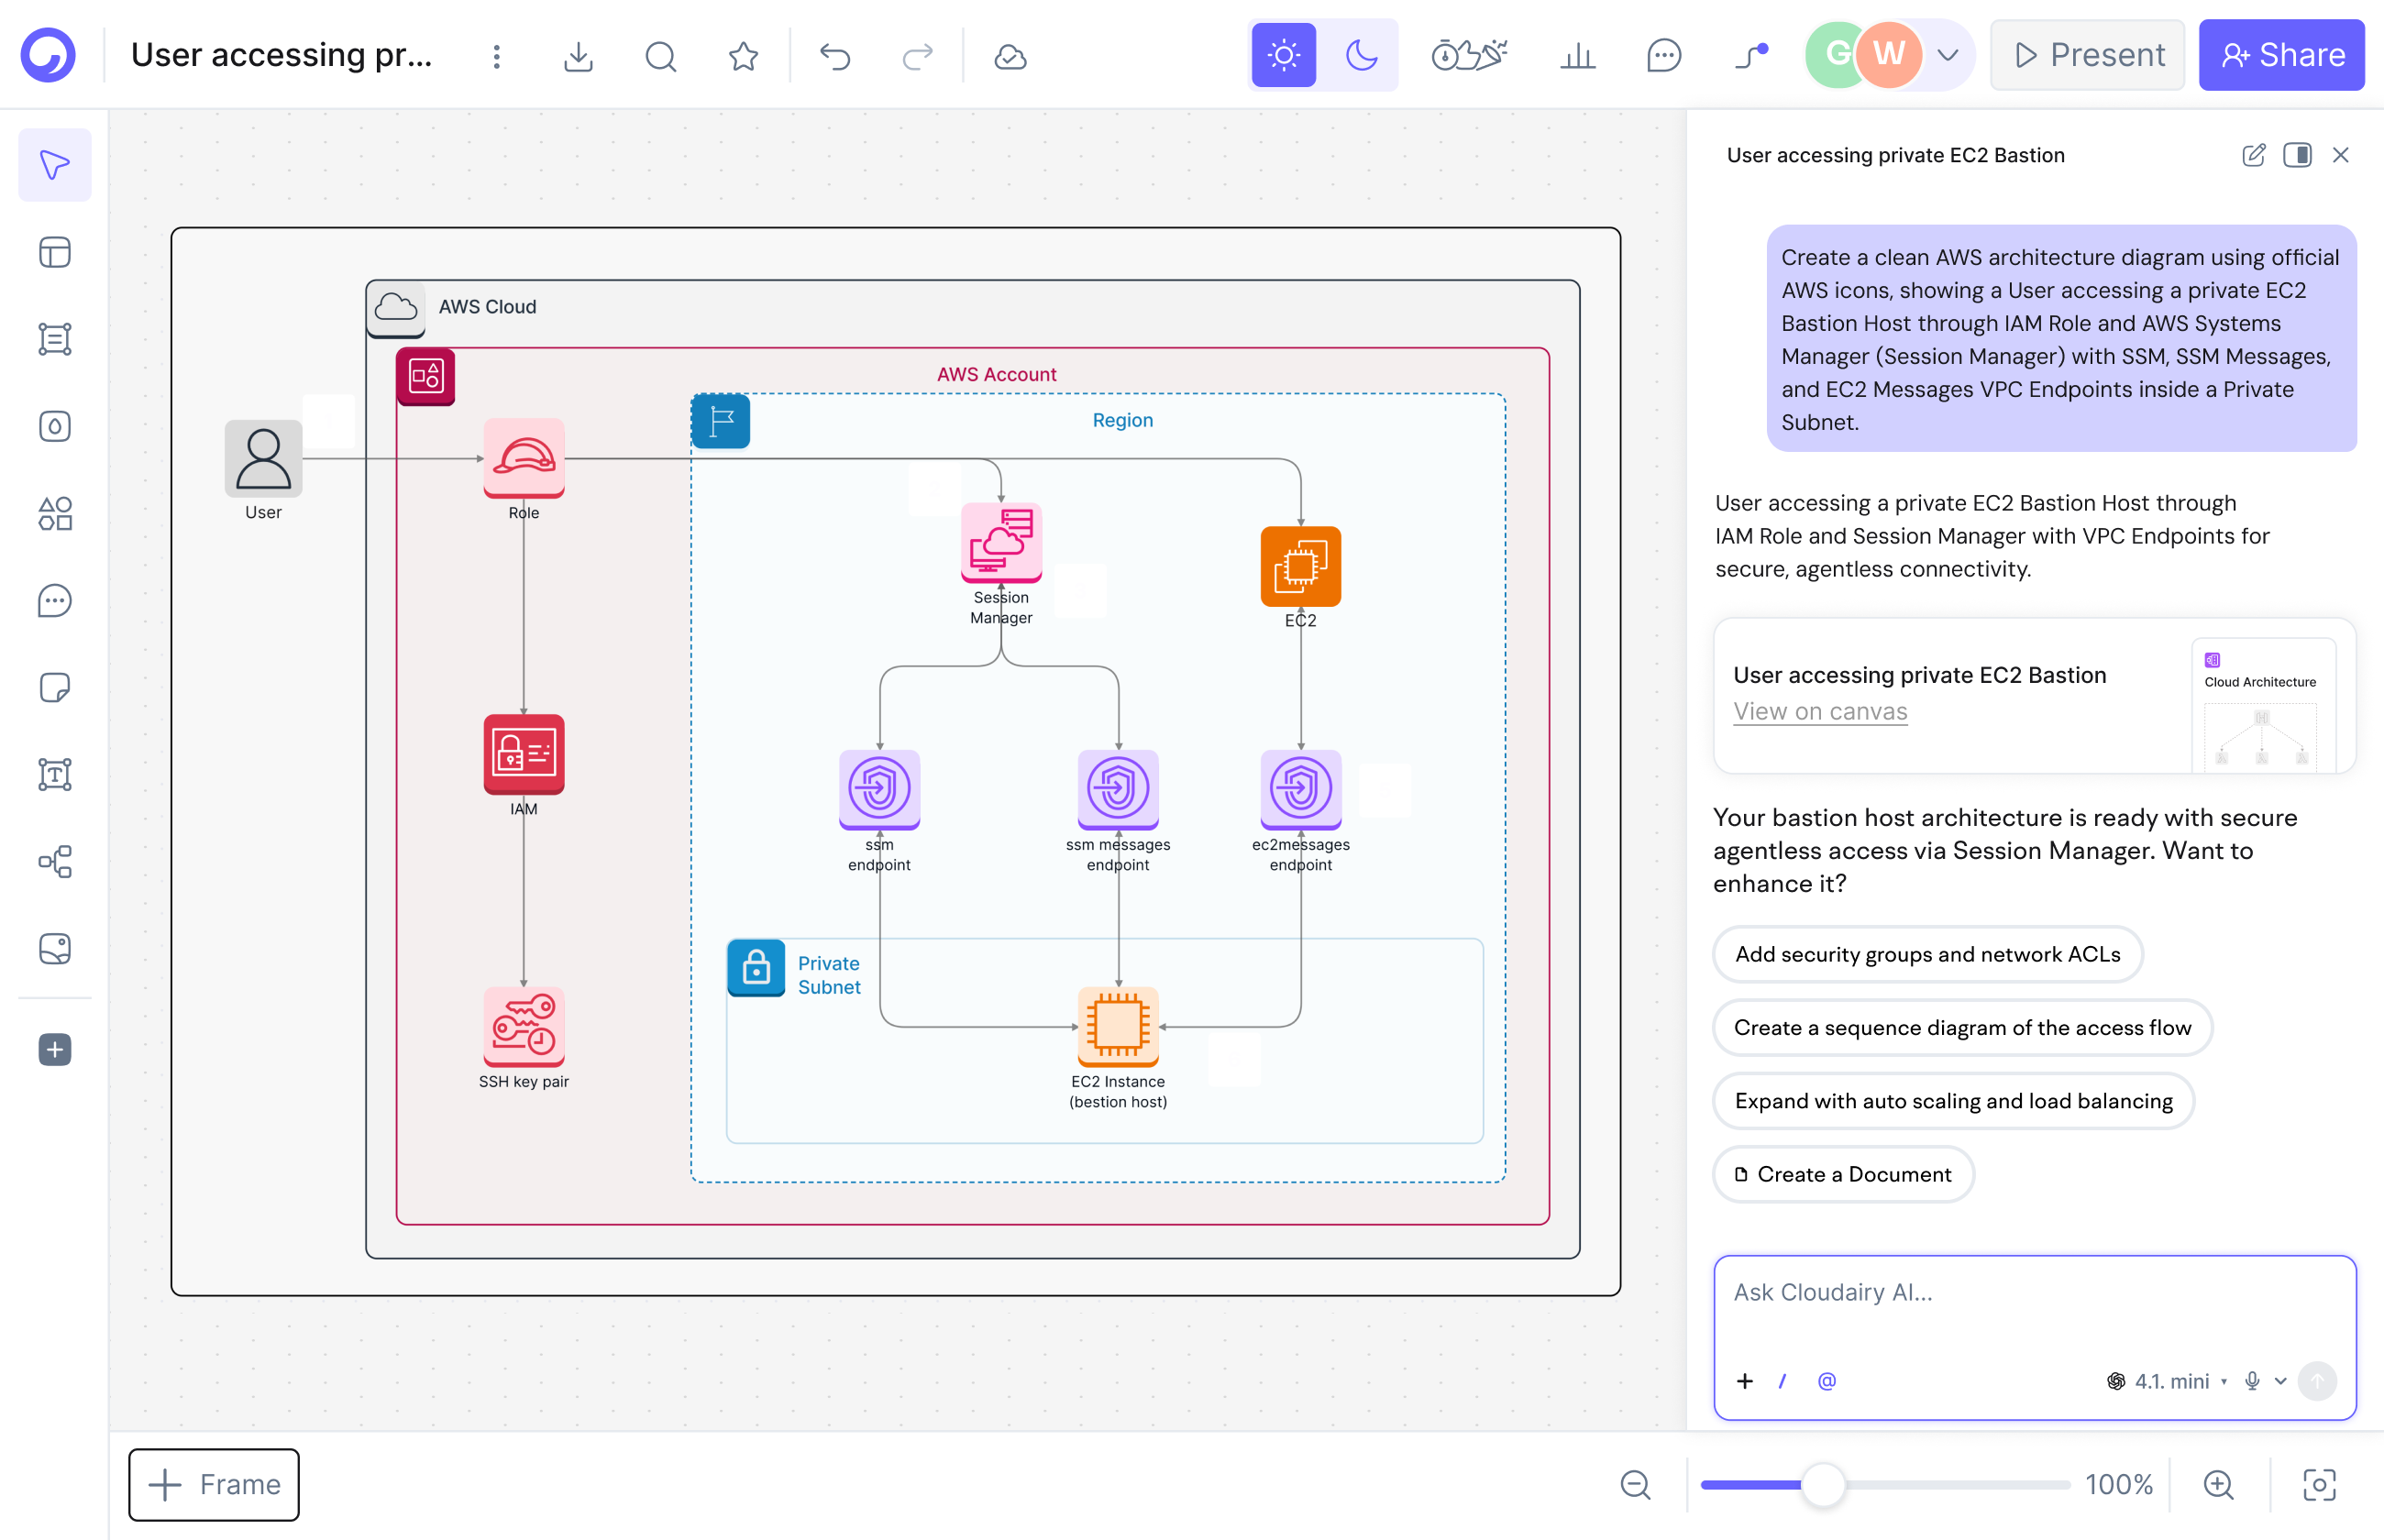Select the IAM Role node on canvas
Screen dimensions: 2384x1540
pyautogui.click(x=523, y=458)
